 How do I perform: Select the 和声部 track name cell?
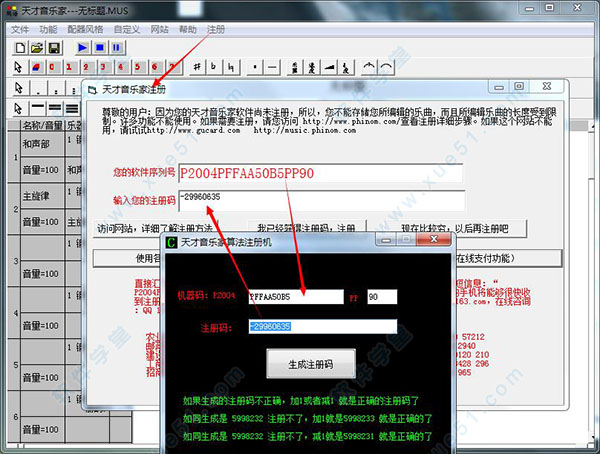(x=42, y=144)
